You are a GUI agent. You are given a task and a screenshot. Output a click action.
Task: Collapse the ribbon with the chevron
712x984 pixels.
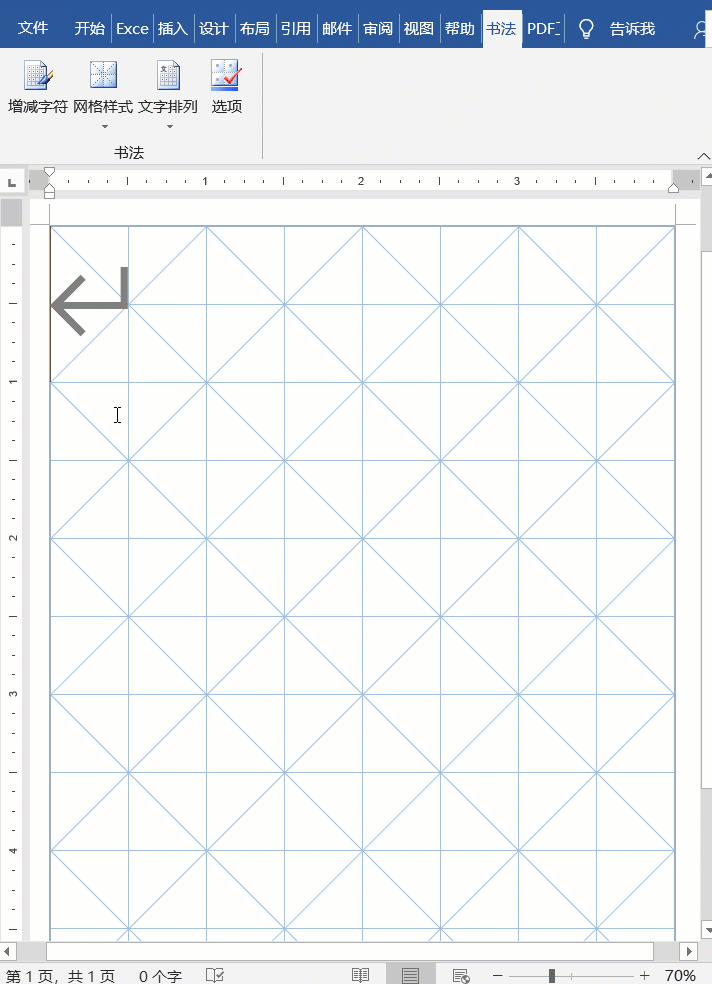click(x=704, y=156)
